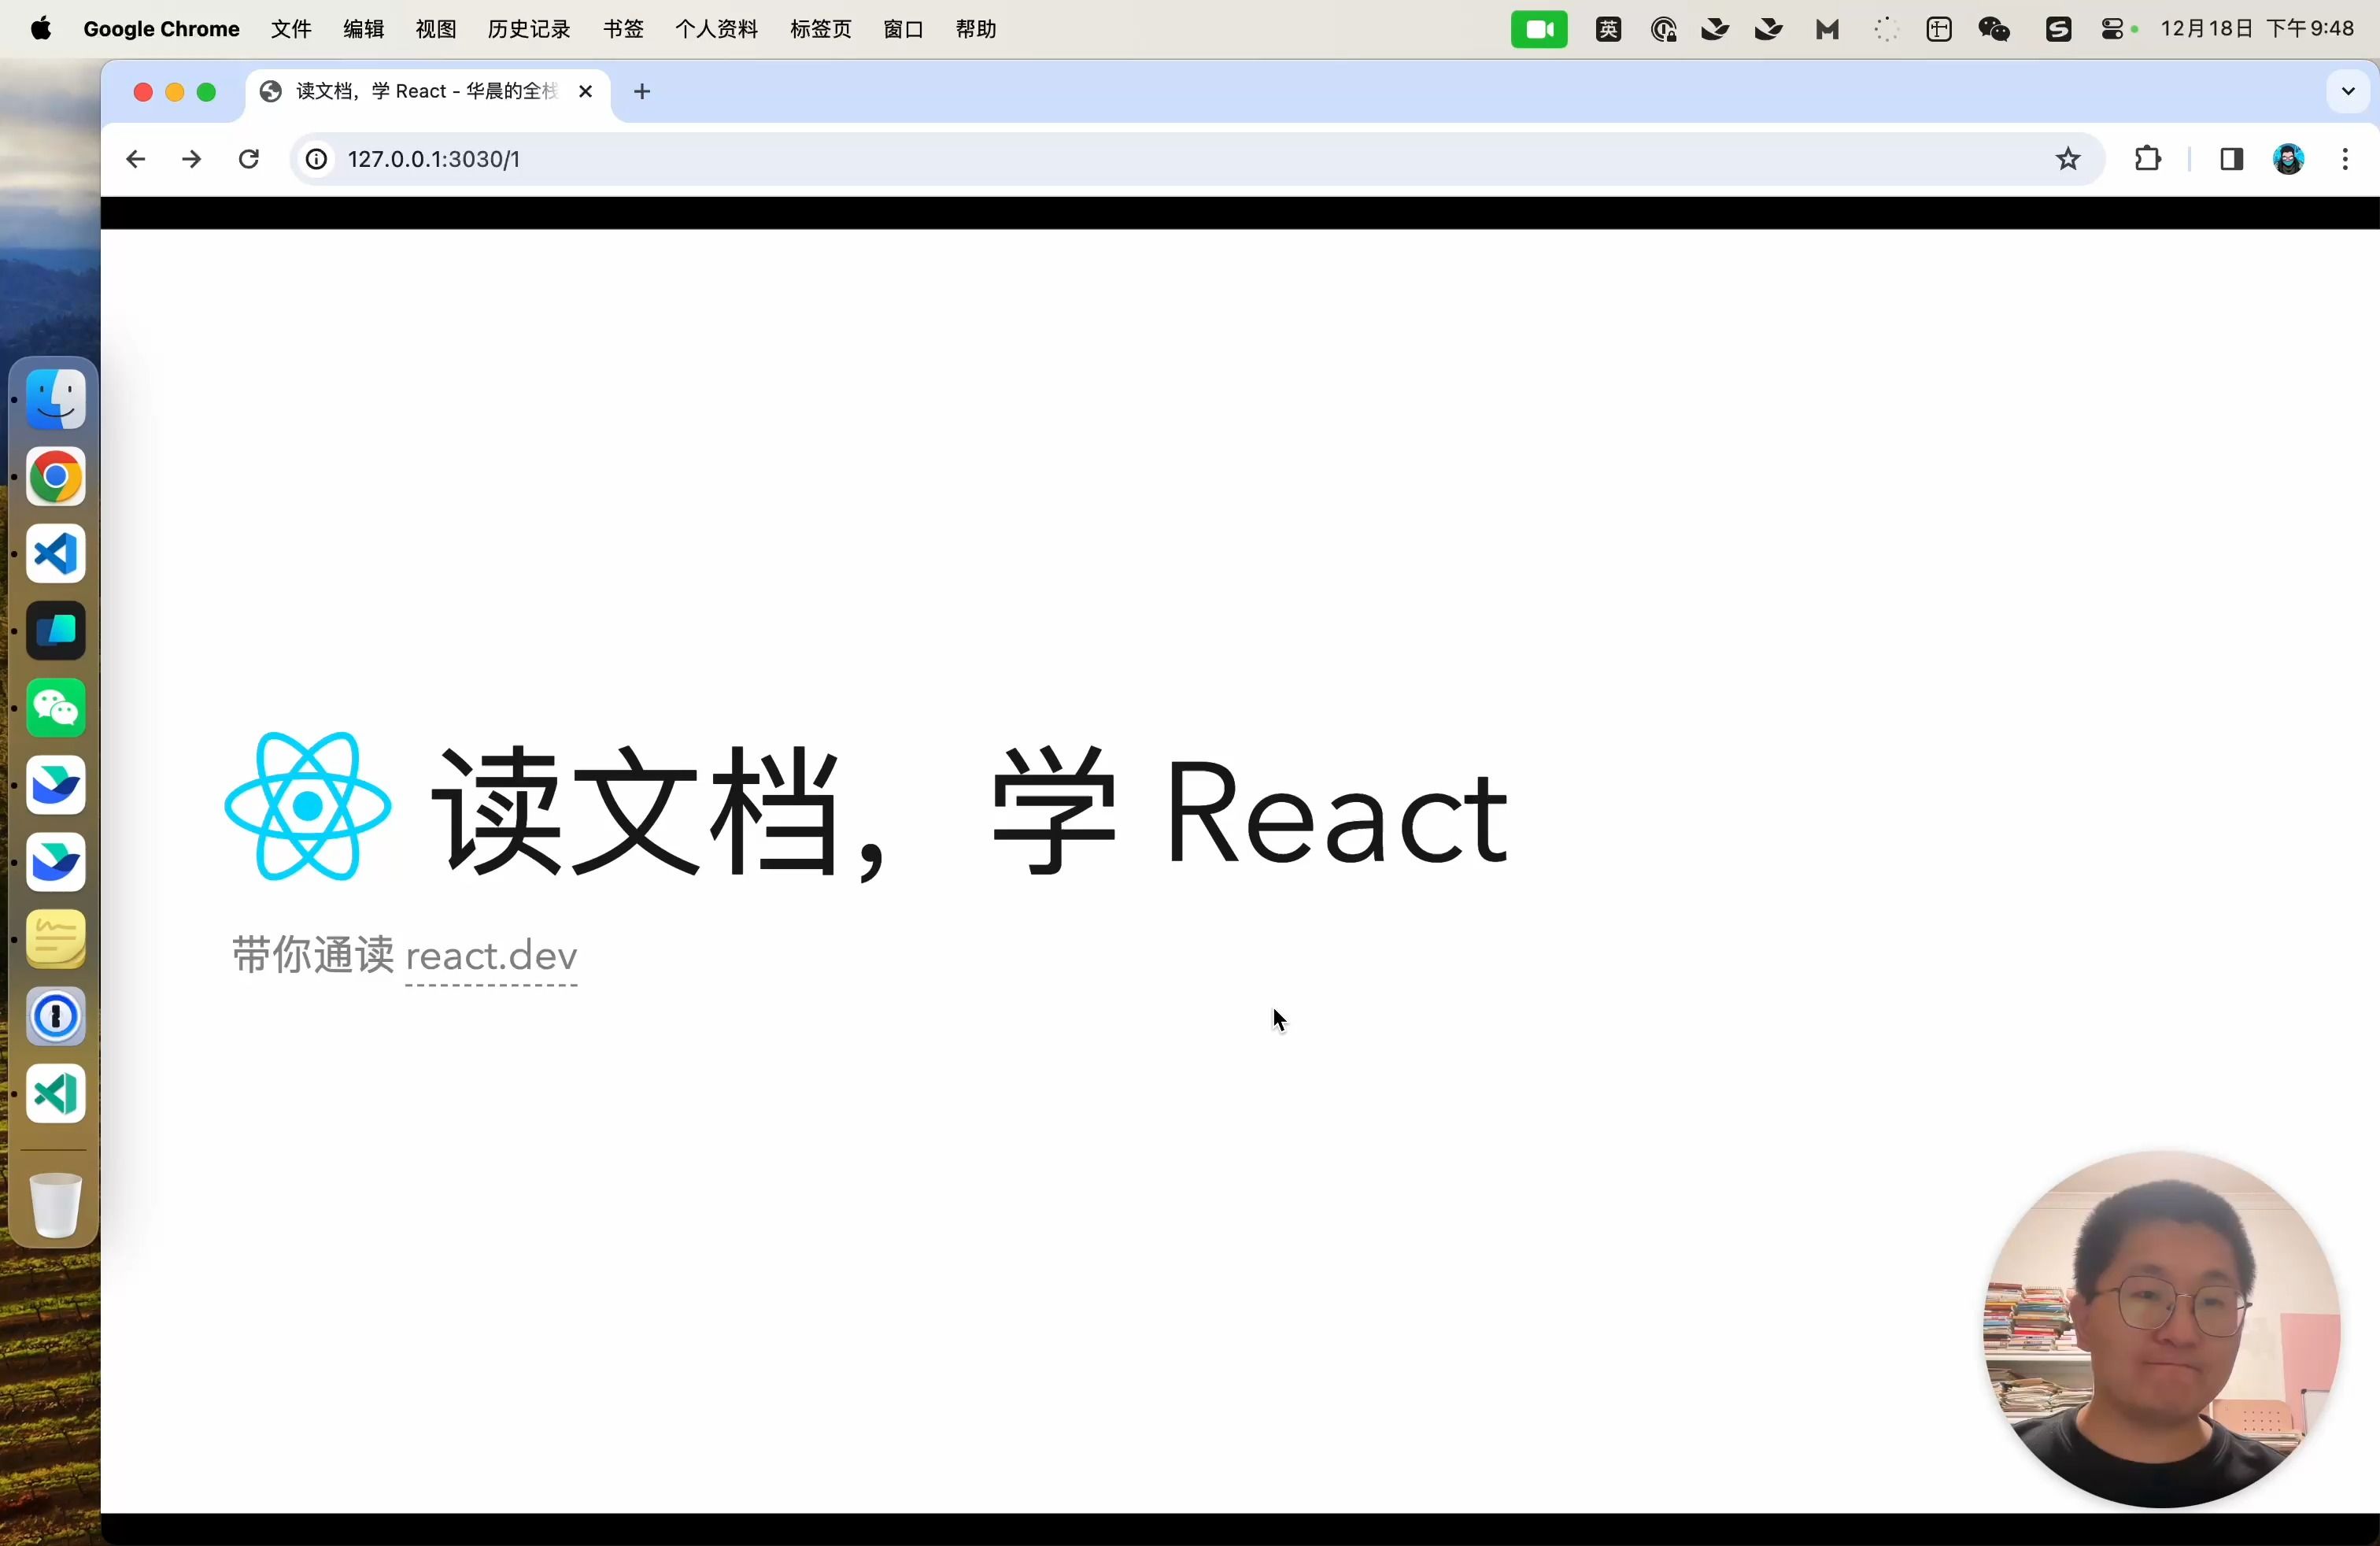Image resolution: width=2380 pixels, height=1546 pixels.
Task: Open the 窗口 menu
Action: [x=904, y=29]
